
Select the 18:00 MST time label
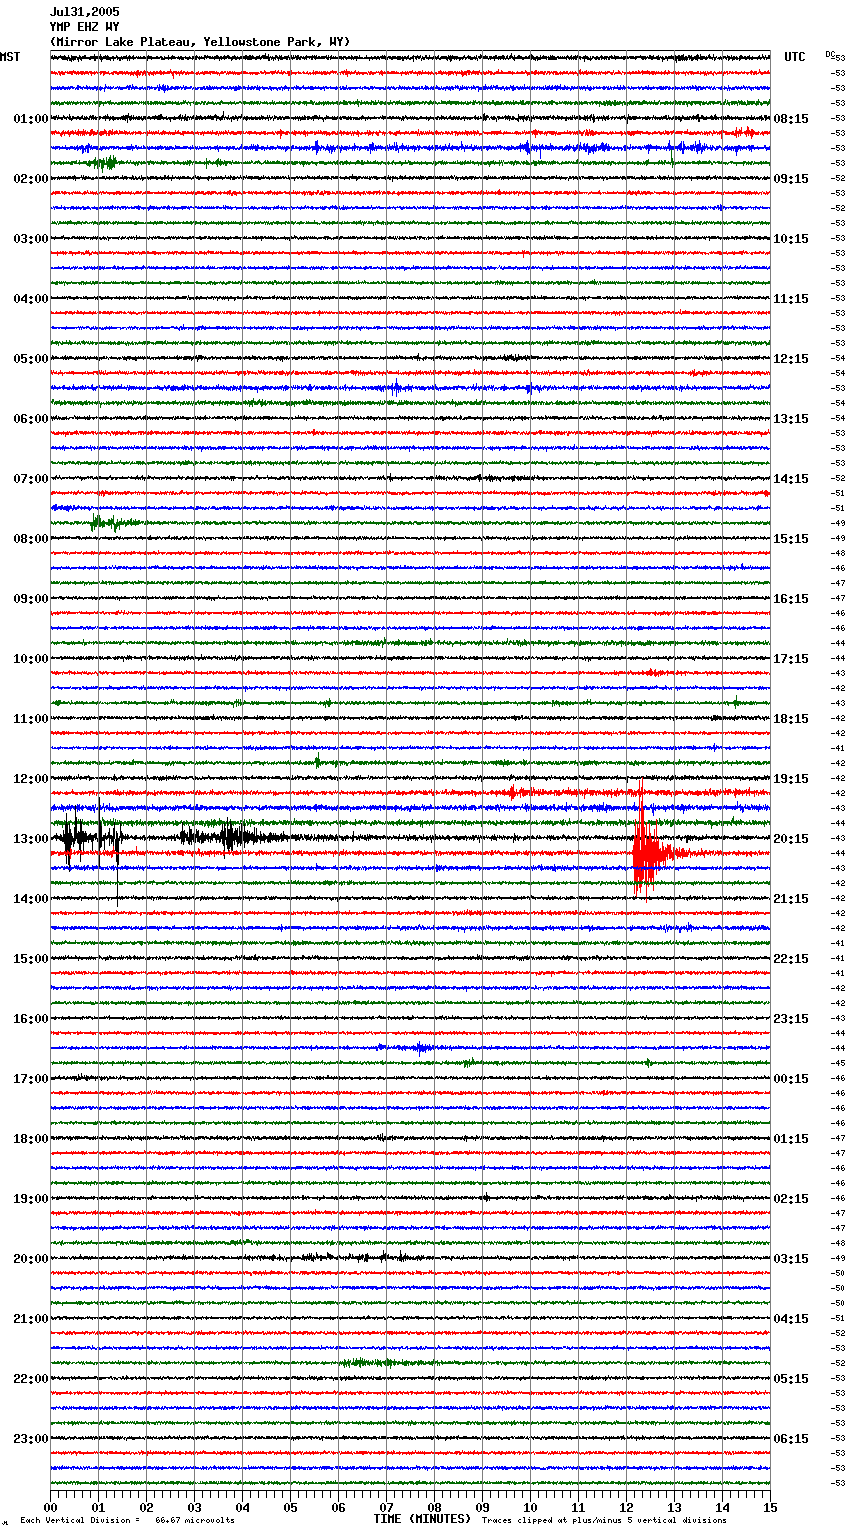coord(31,1139)
